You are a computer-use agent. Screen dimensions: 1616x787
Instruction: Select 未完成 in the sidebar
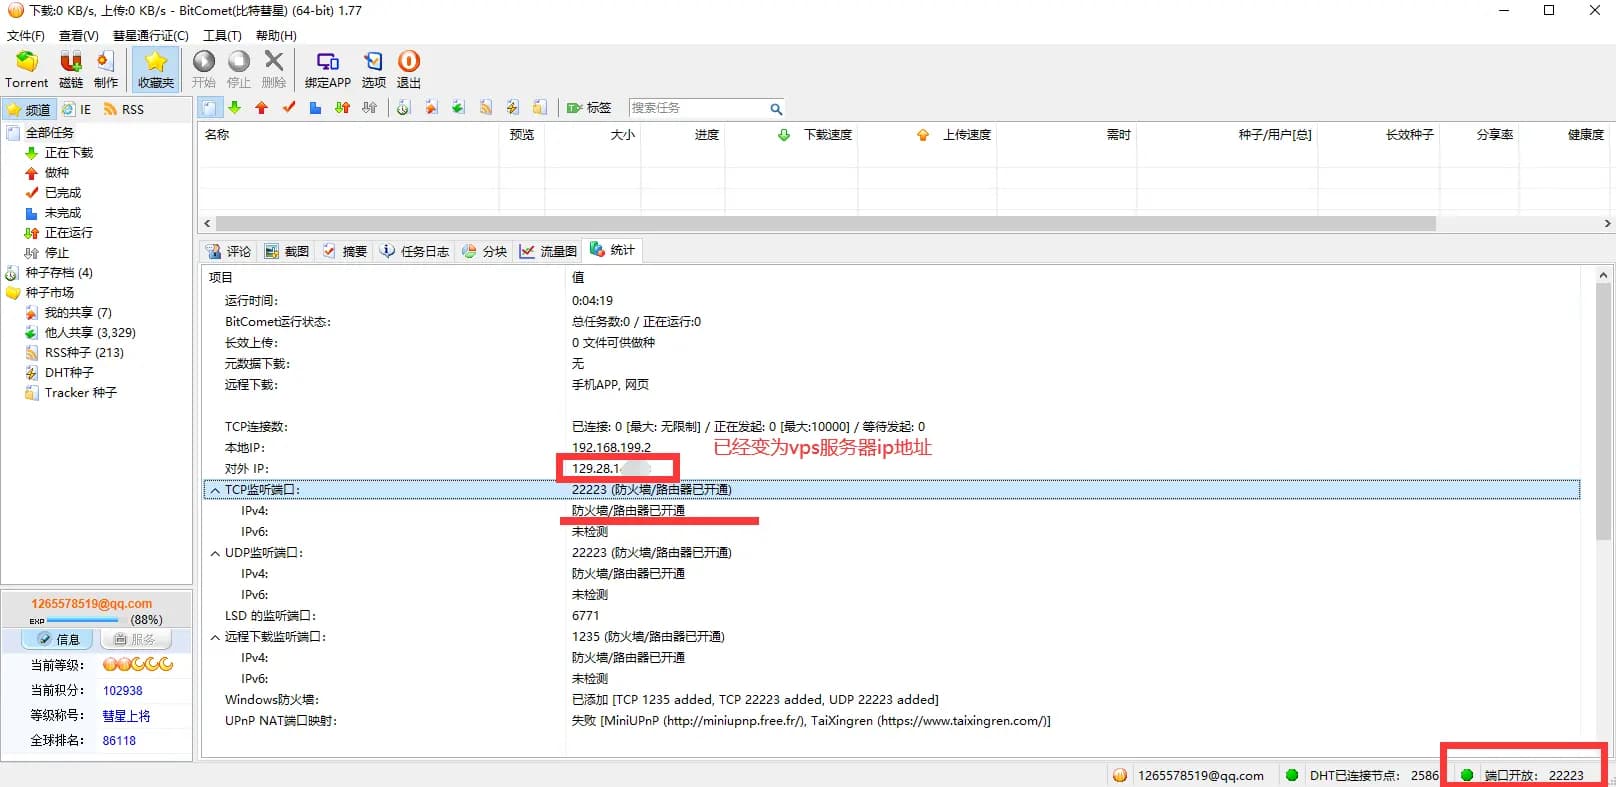(x=63, y=213)
